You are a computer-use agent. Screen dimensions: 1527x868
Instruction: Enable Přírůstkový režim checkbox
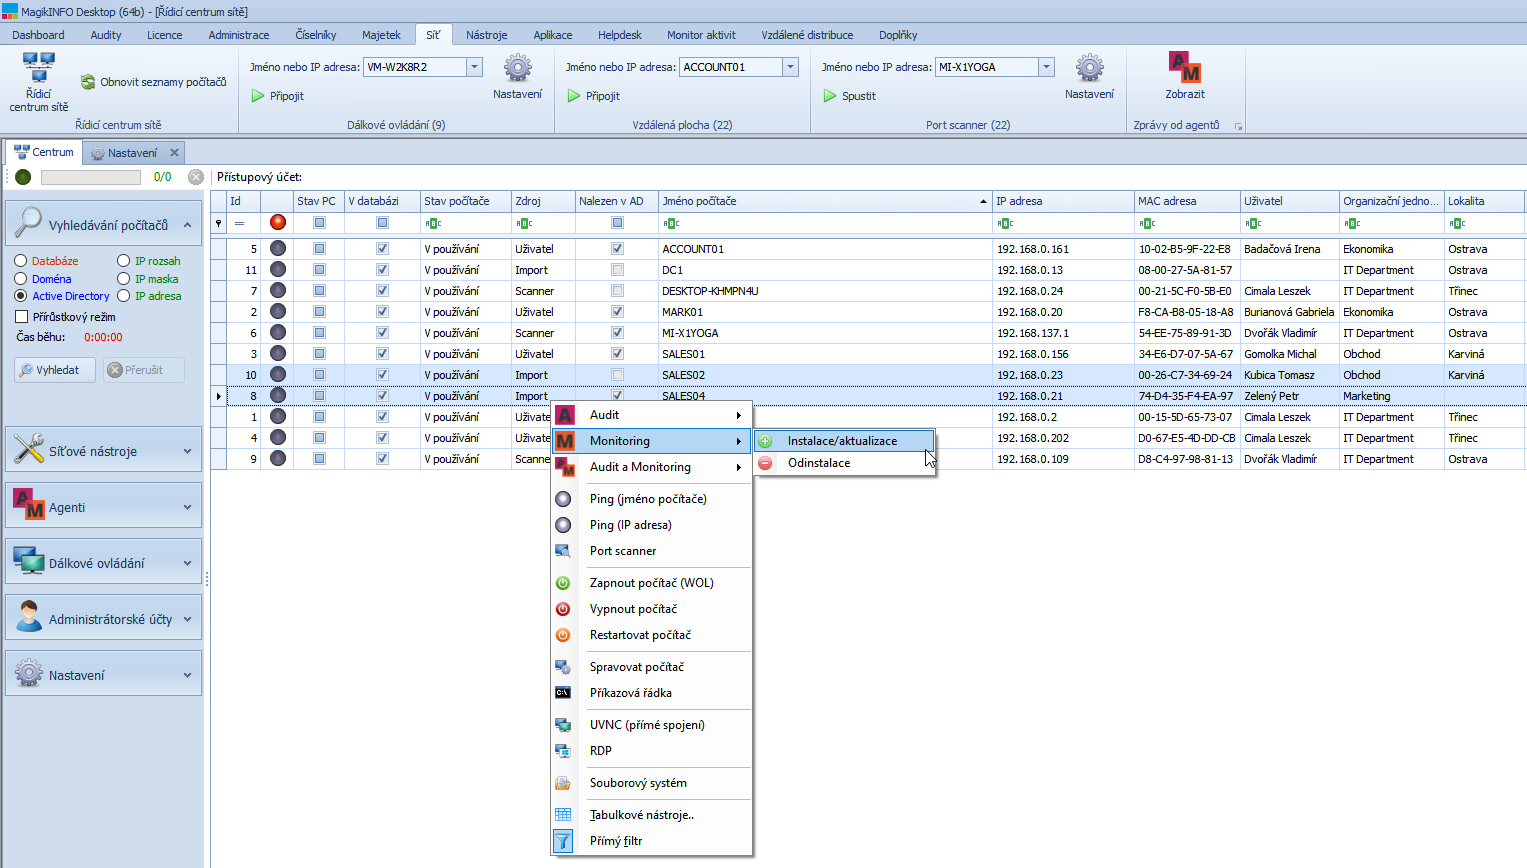21,317
